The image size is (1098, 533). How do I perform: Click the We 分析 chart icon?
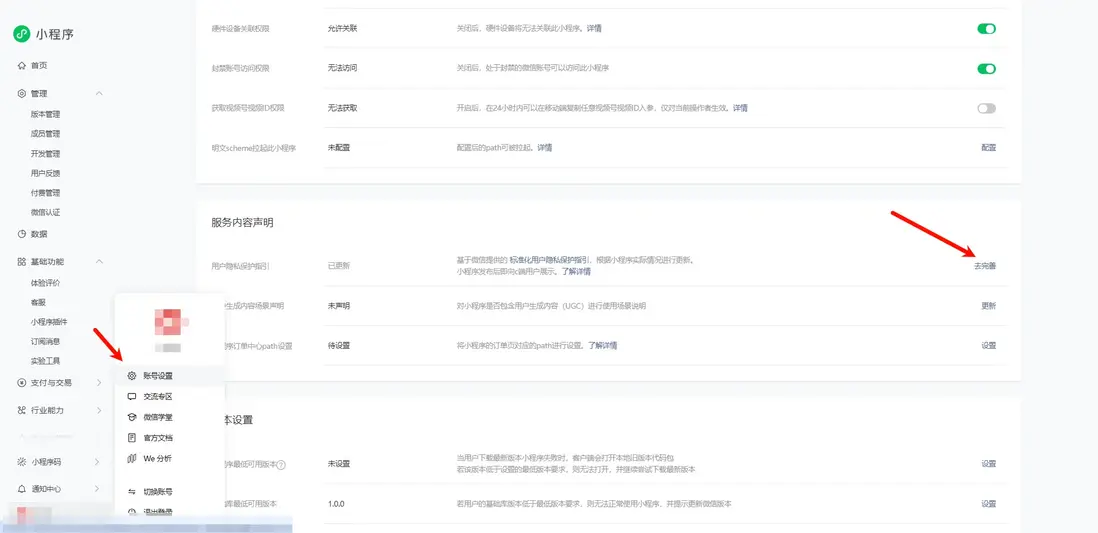coord(132,459)
